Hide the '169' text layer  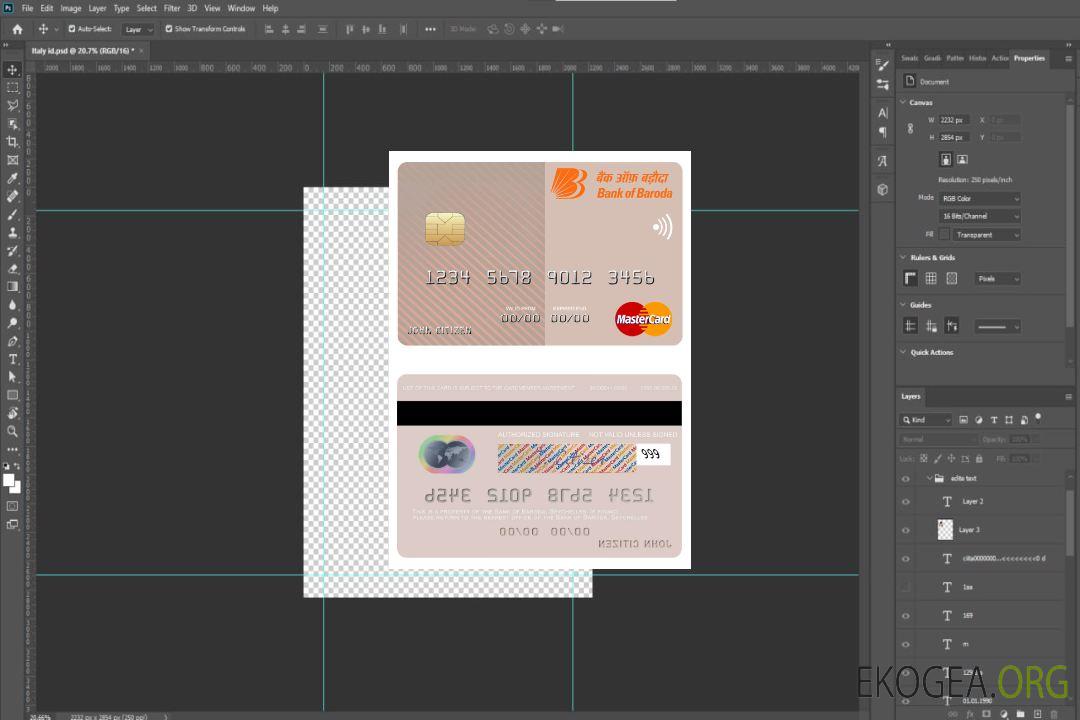906,616
